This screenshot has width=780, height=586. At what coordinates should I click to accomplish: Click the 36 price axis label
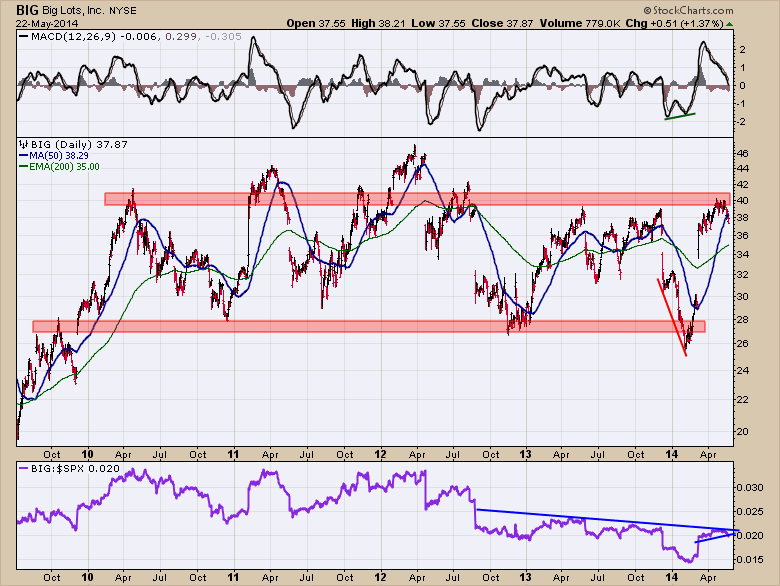pos(742,235)
